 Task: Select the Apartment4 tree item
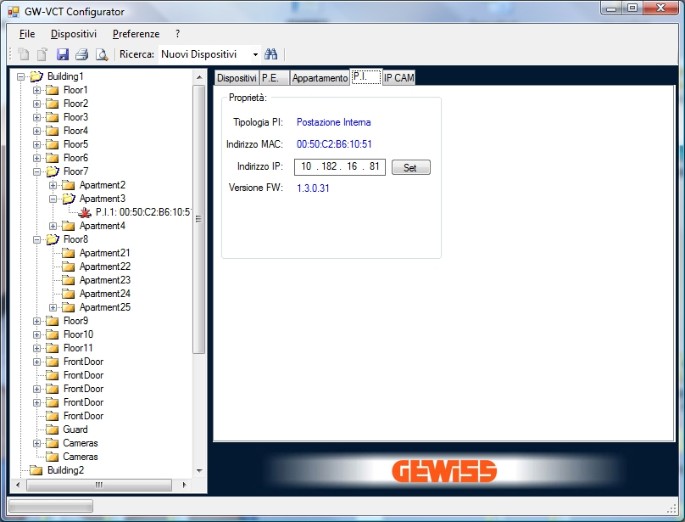click(102, 226)
